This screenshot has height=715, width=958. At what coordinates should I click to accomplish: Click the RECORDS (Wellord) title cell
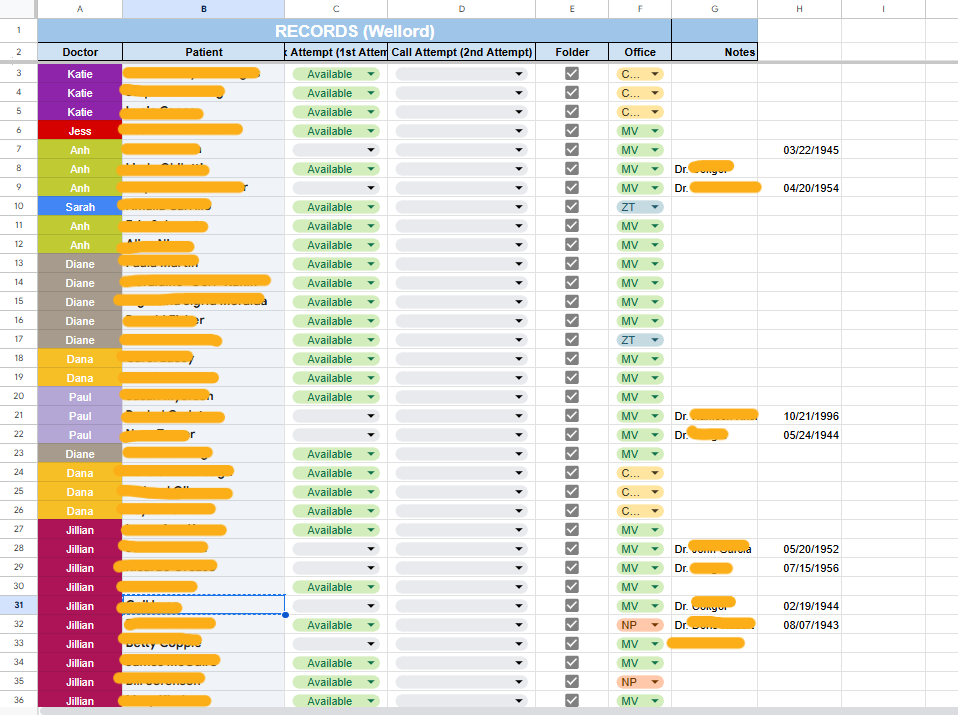pos(354,31)
